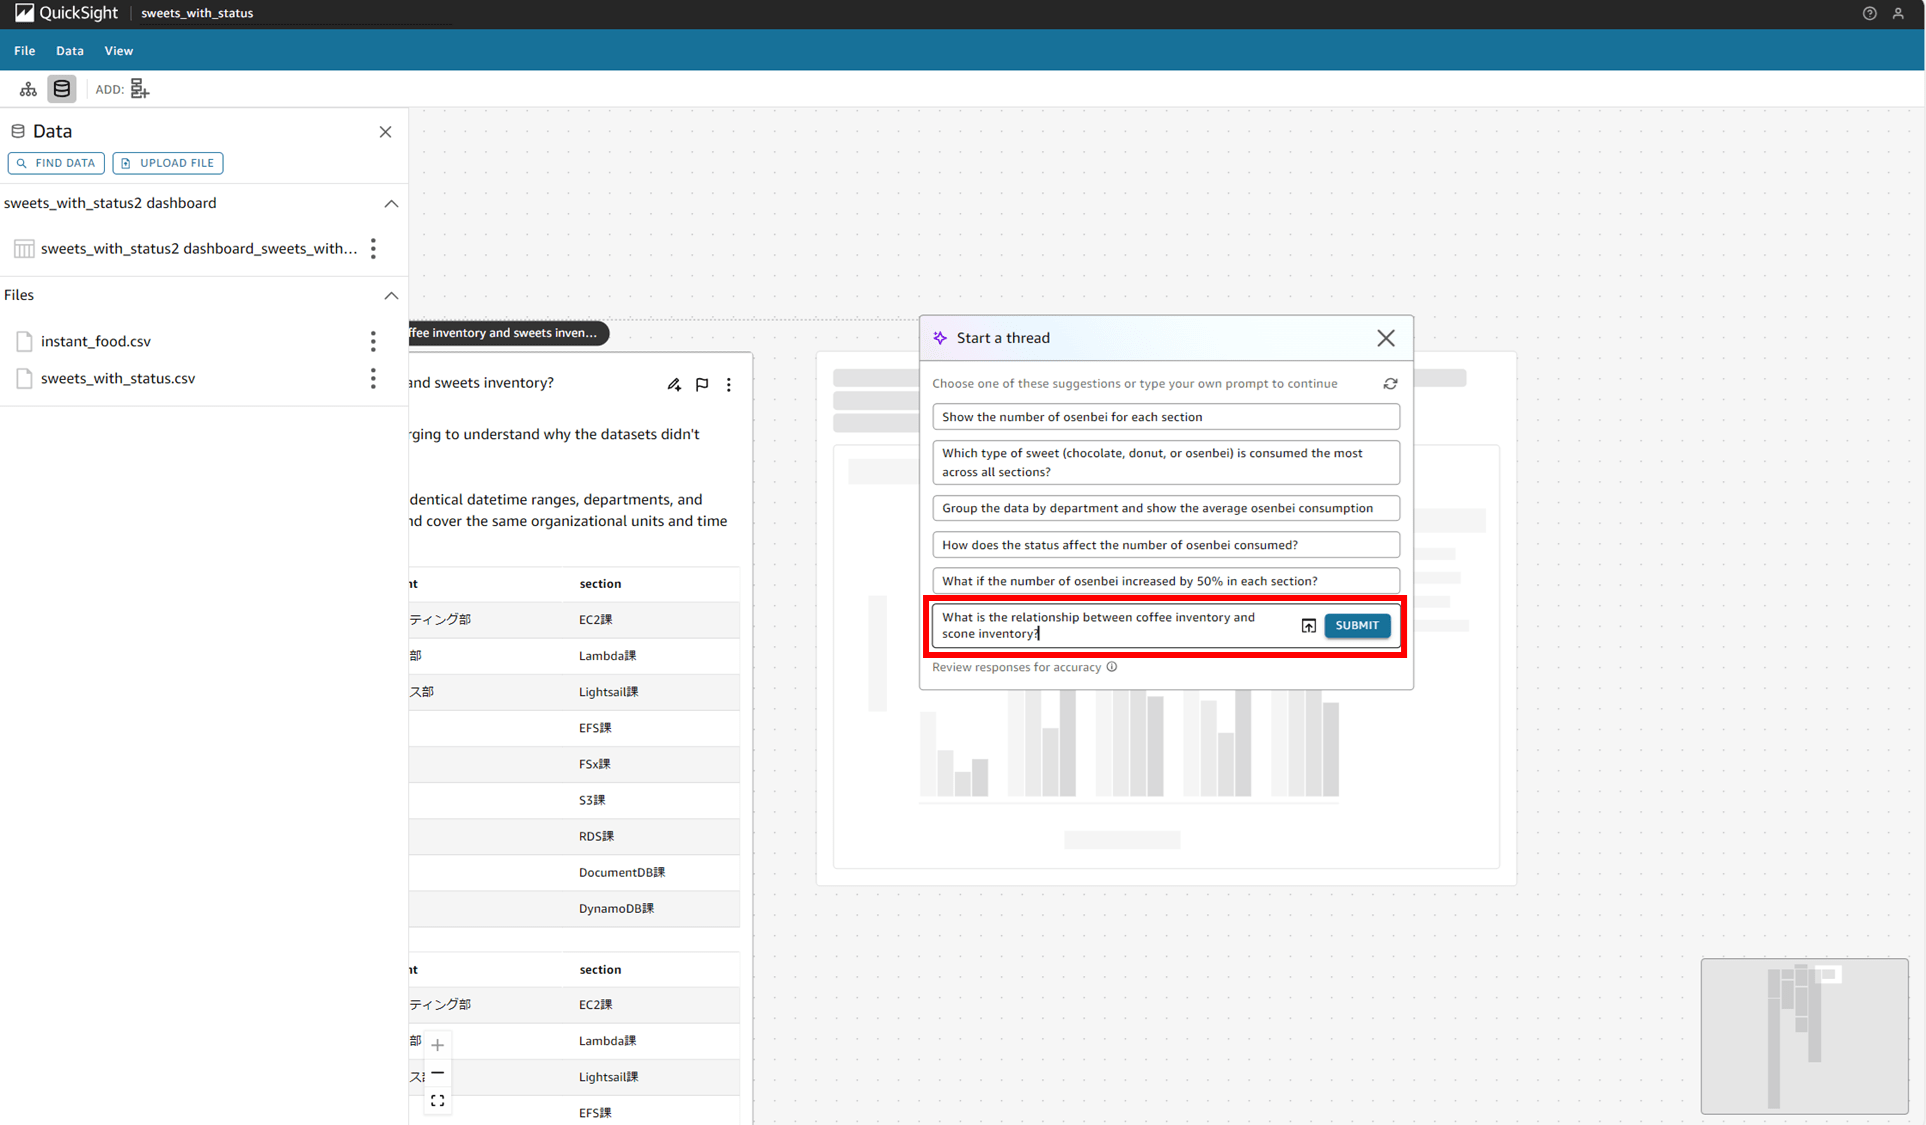This screenshot has height=1125, width=1926.
Task: Open the File menu
Action: point(25,51)
